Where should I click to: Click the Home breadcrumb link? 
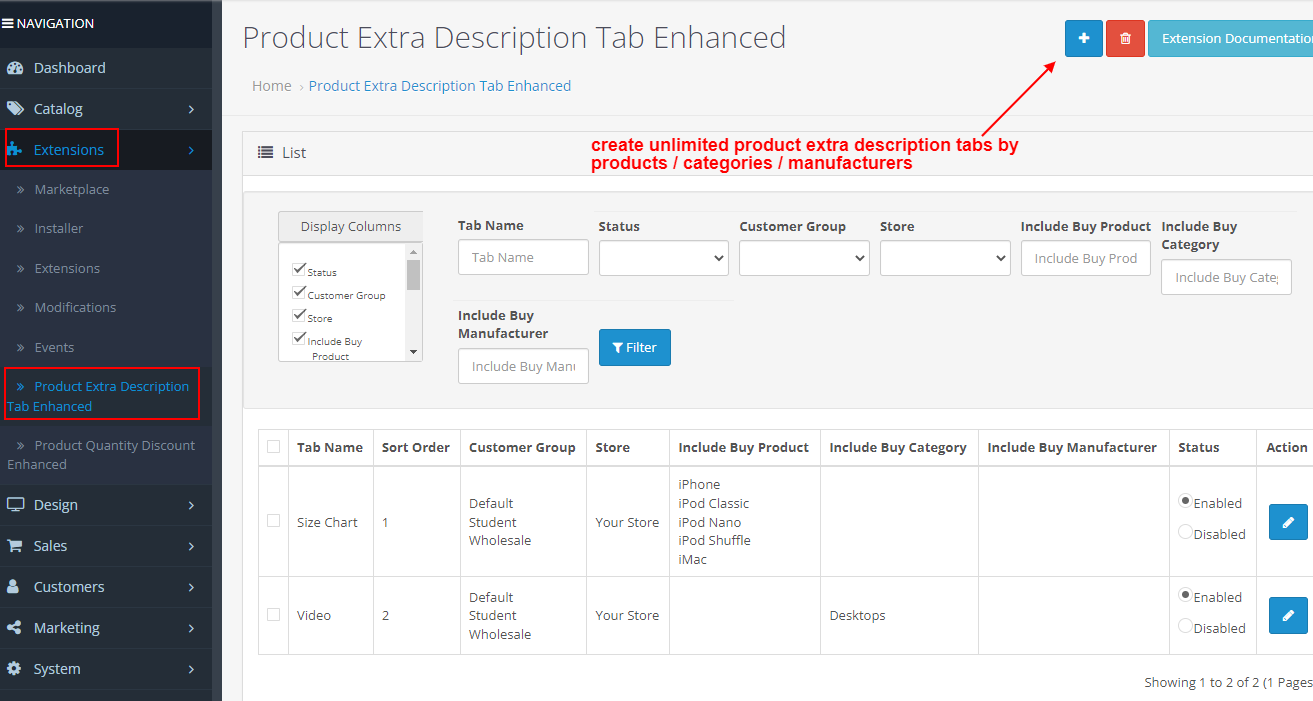click(271, 86)
